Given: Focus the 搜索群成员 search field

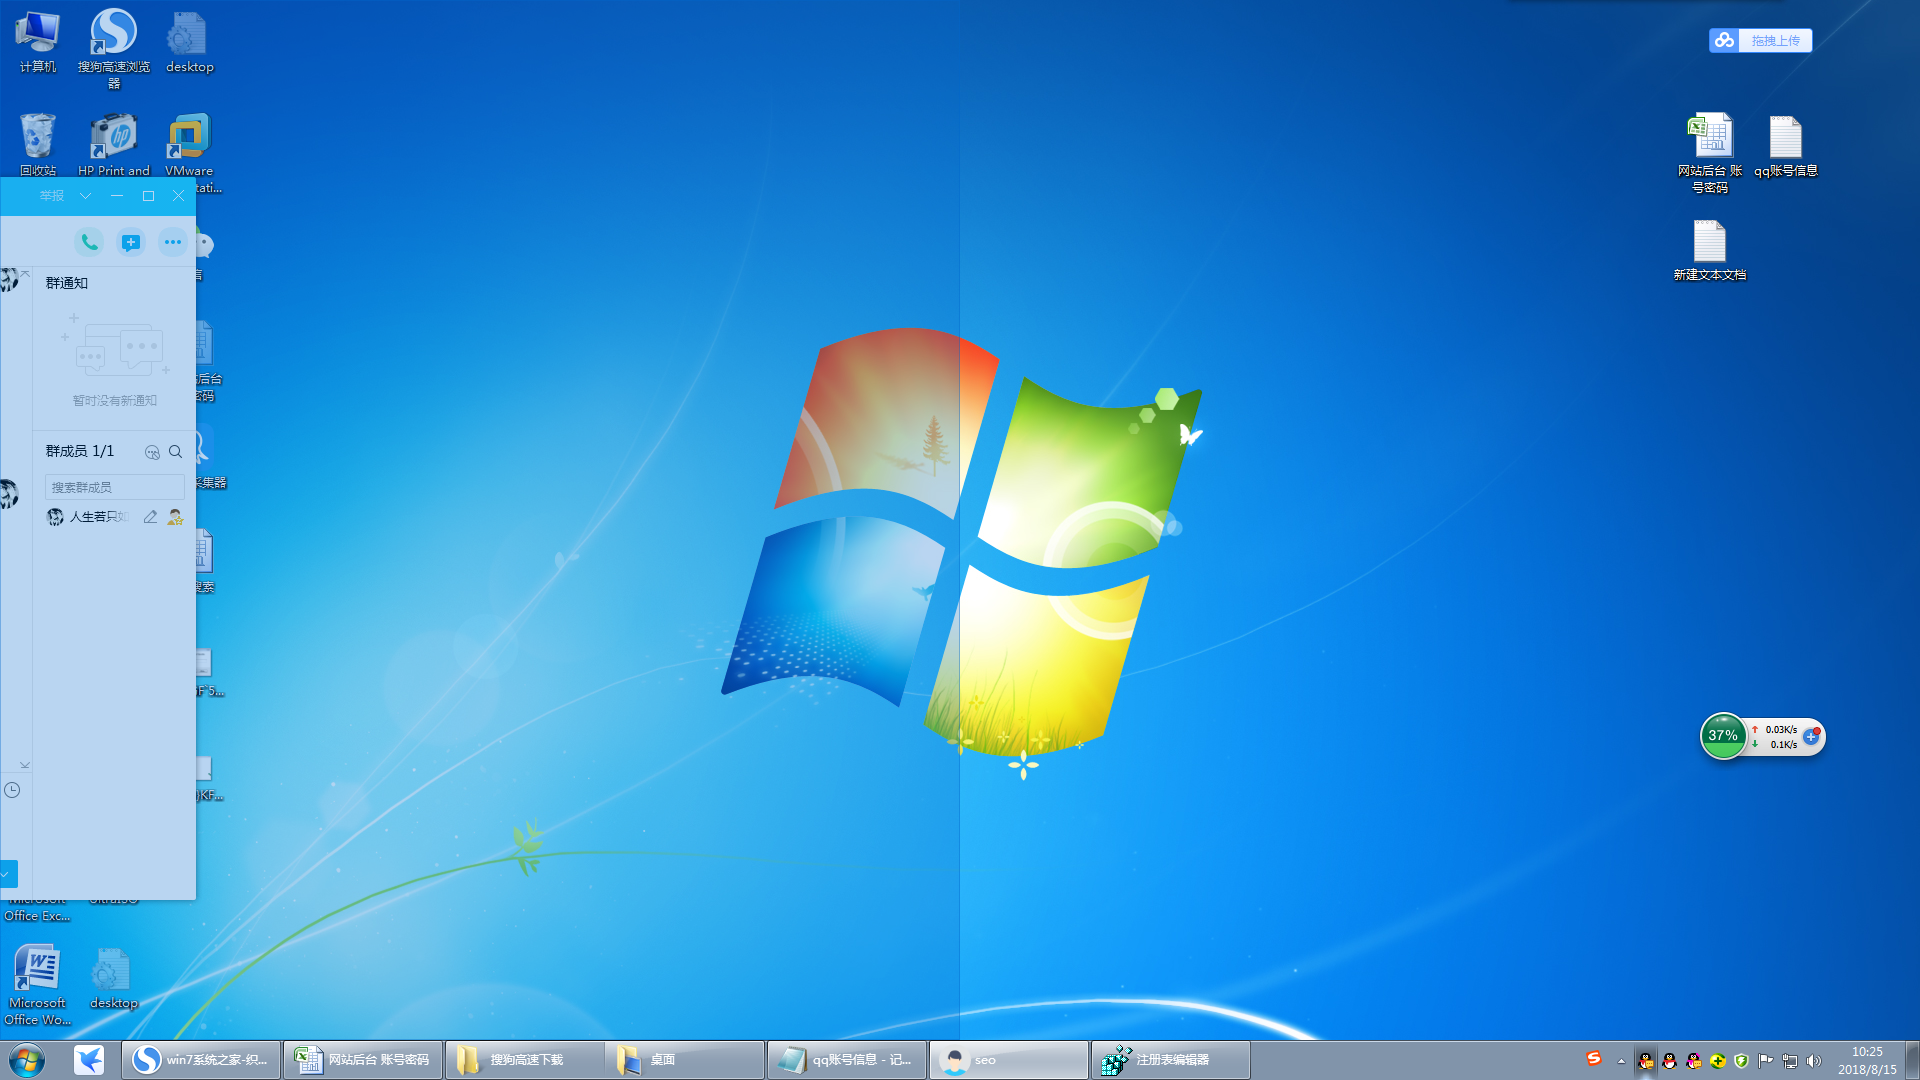Looking at the screenshot, I should point(114,487).
